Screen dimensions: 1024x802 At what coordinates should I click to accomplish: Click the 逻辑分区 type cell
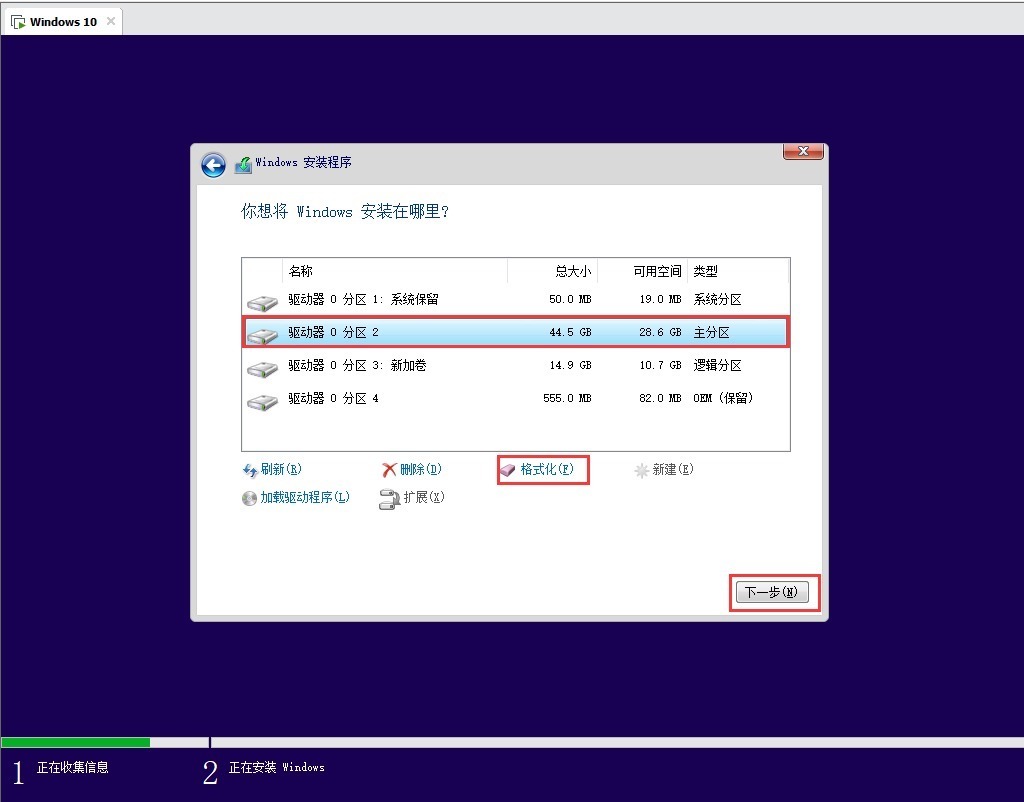point(717,365)
